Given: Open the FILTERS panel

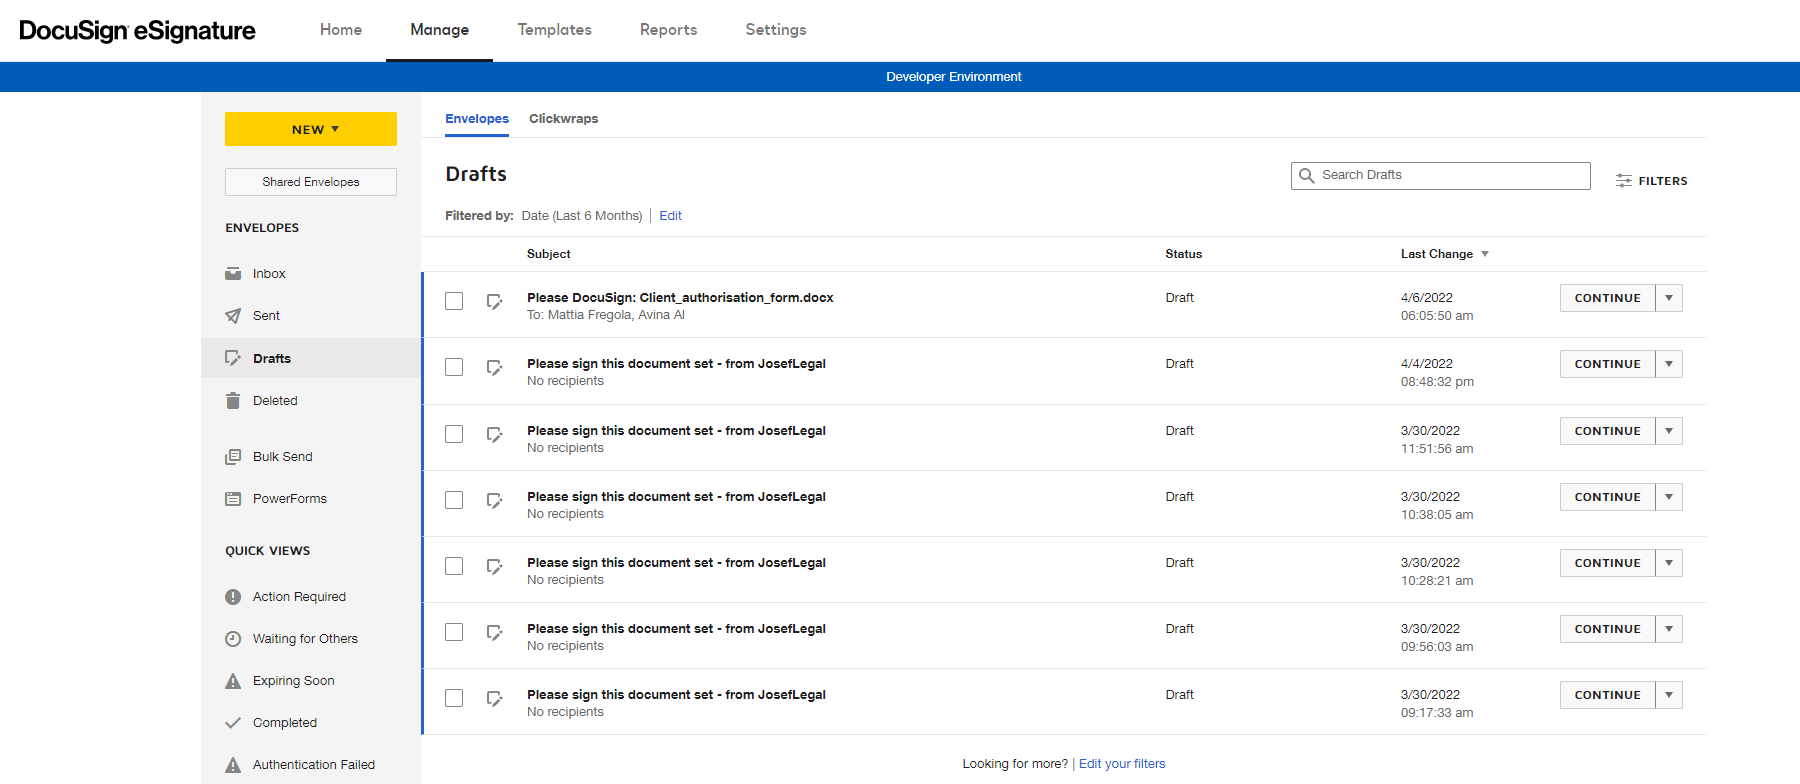Looking at the screenshot, I should [1652, 181].
